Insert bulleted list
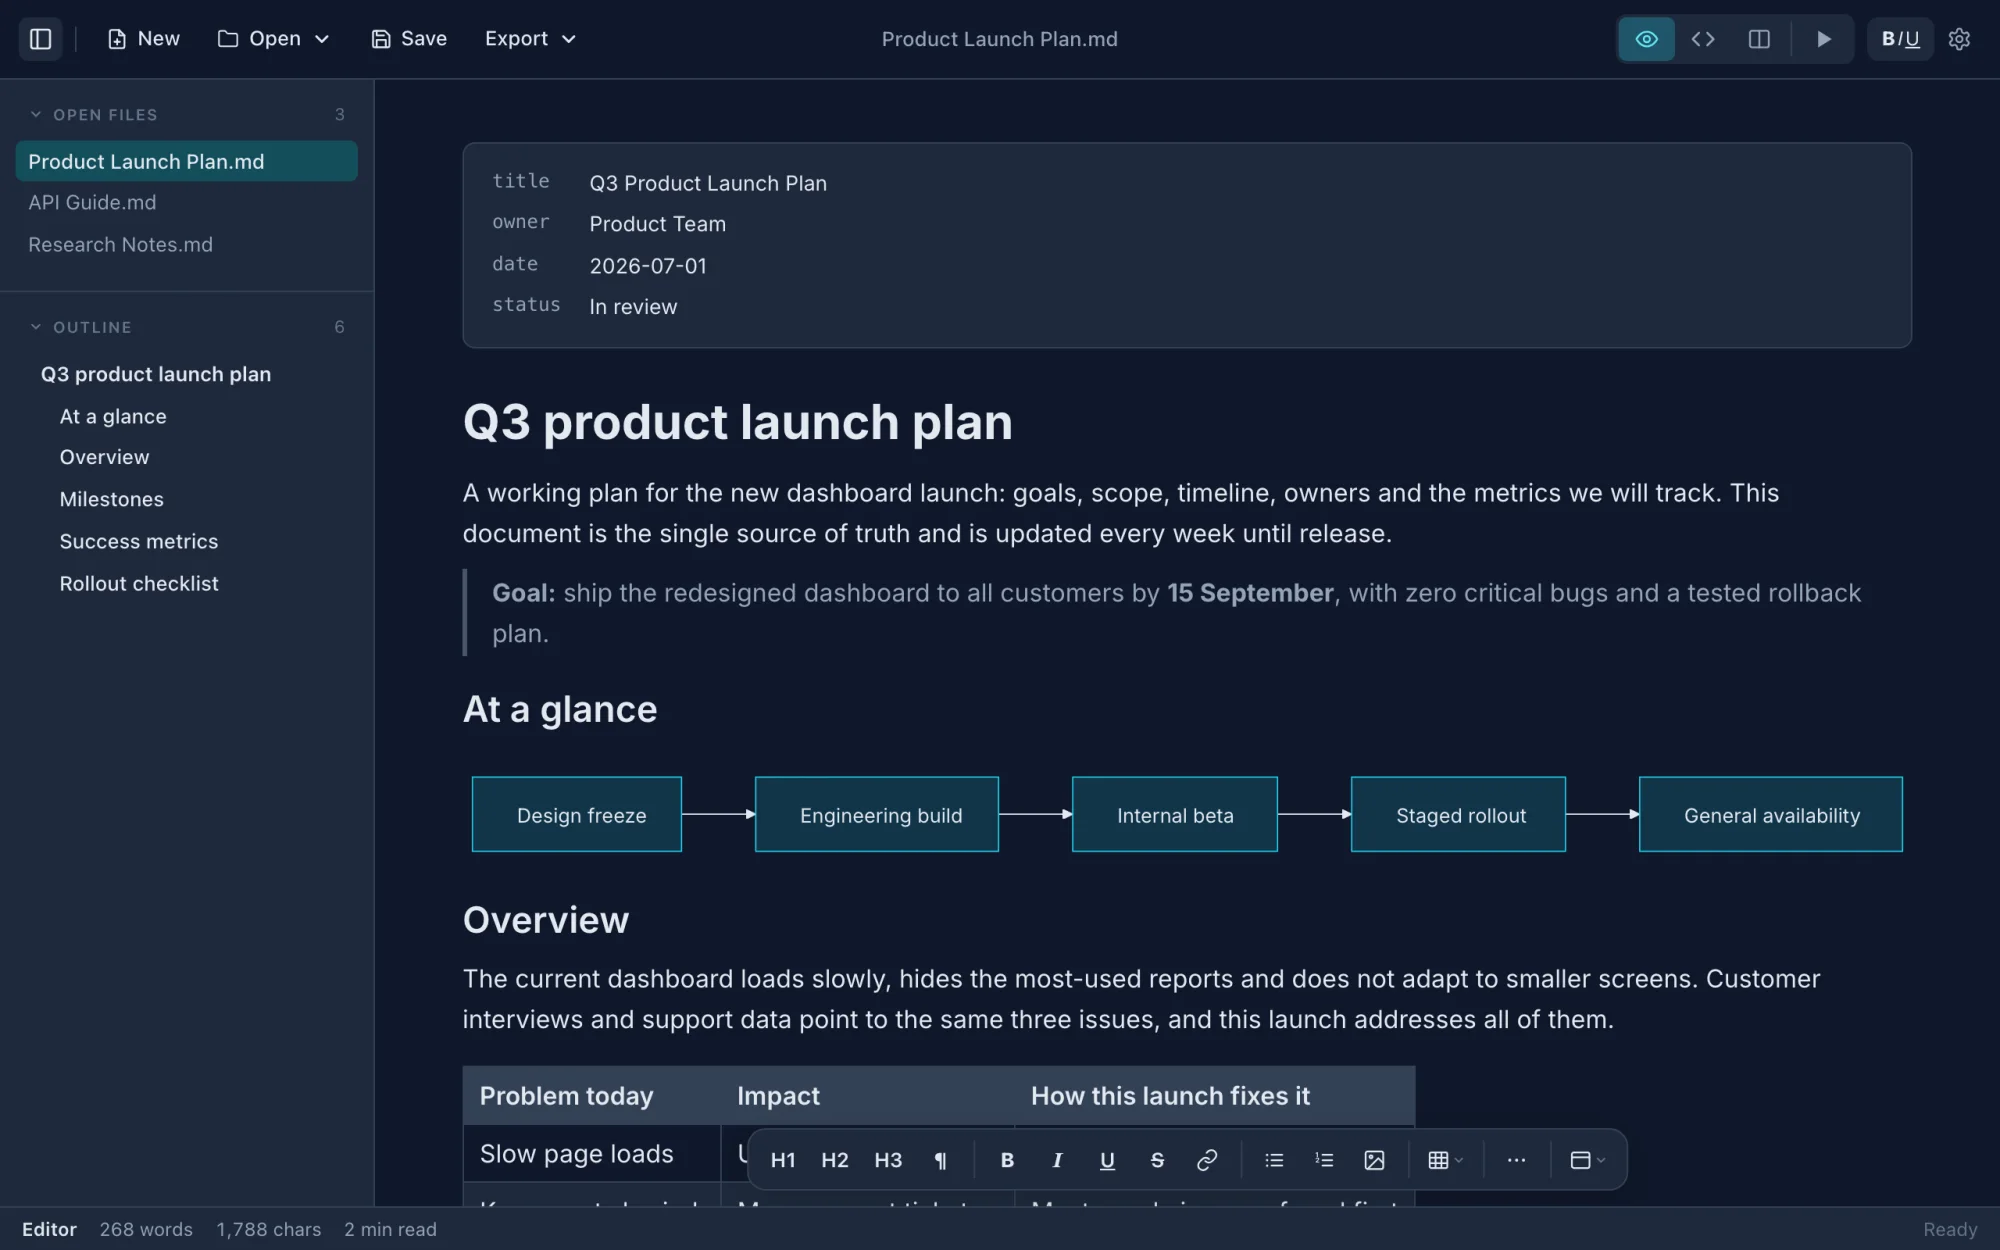This screenshot has width=2000, height=1250. point(1274,1160)
